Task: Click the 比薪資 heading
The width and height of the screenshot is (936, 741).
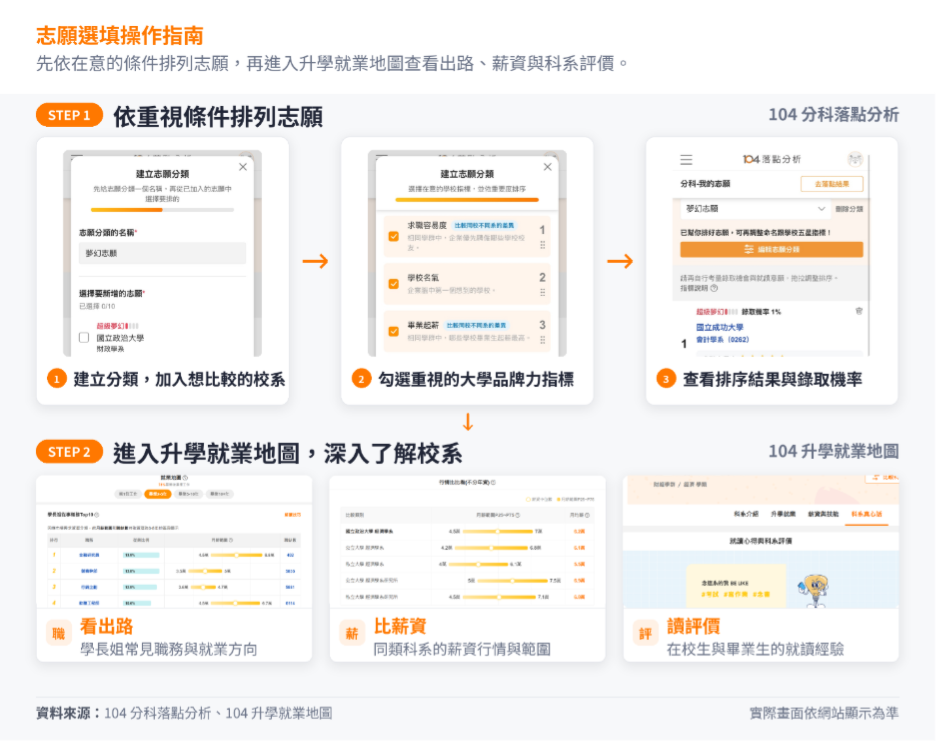Action: [400, 626]
